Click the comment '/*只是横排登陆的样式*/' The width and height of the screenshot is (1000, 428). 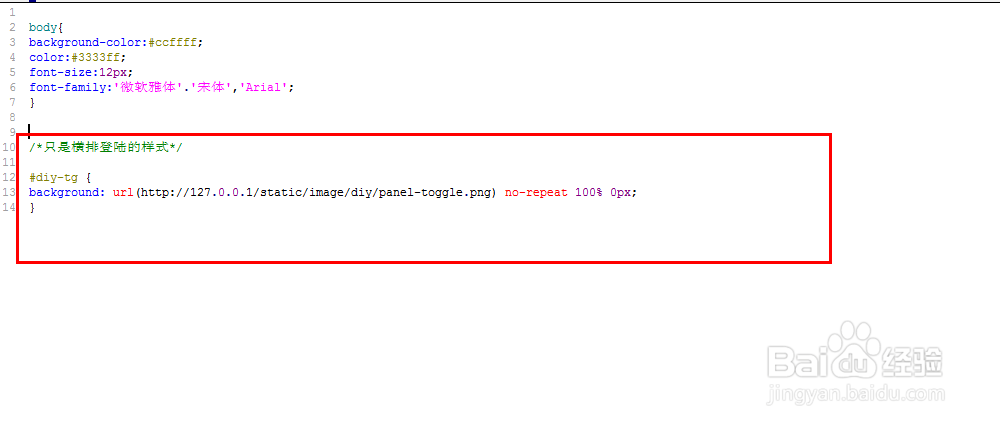click(106, 147)
